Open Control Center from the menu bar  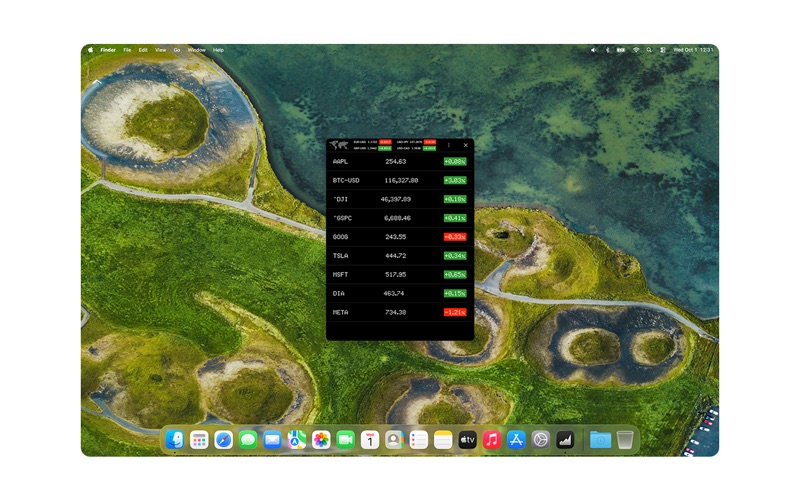663,50
